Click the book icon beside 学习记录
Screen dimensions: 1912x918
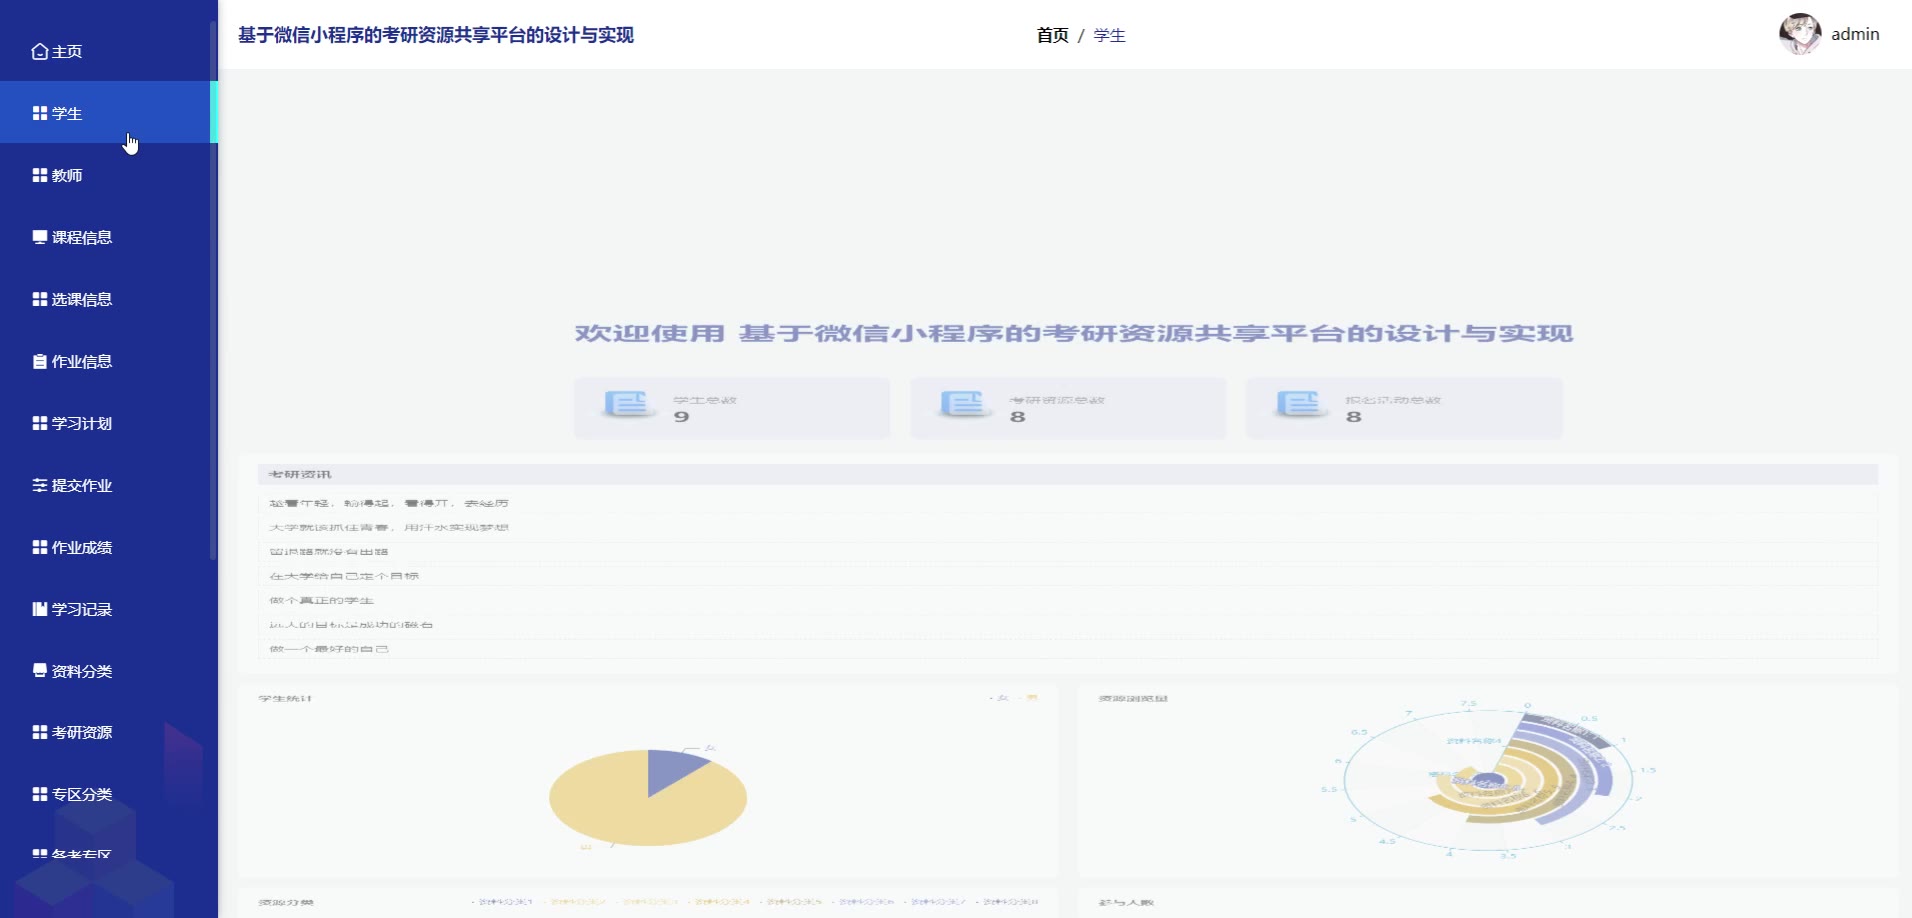(x=40, y=609)
